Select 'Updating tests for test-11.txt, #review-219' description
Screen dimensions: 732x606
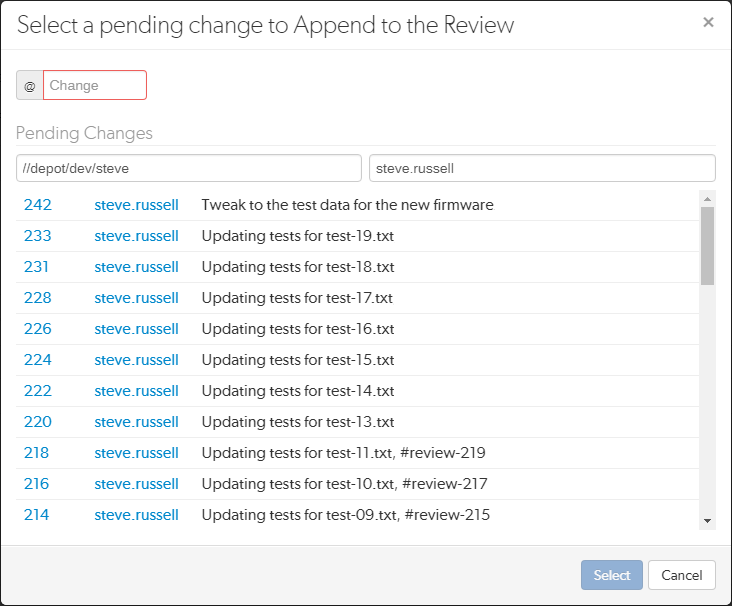344,452
